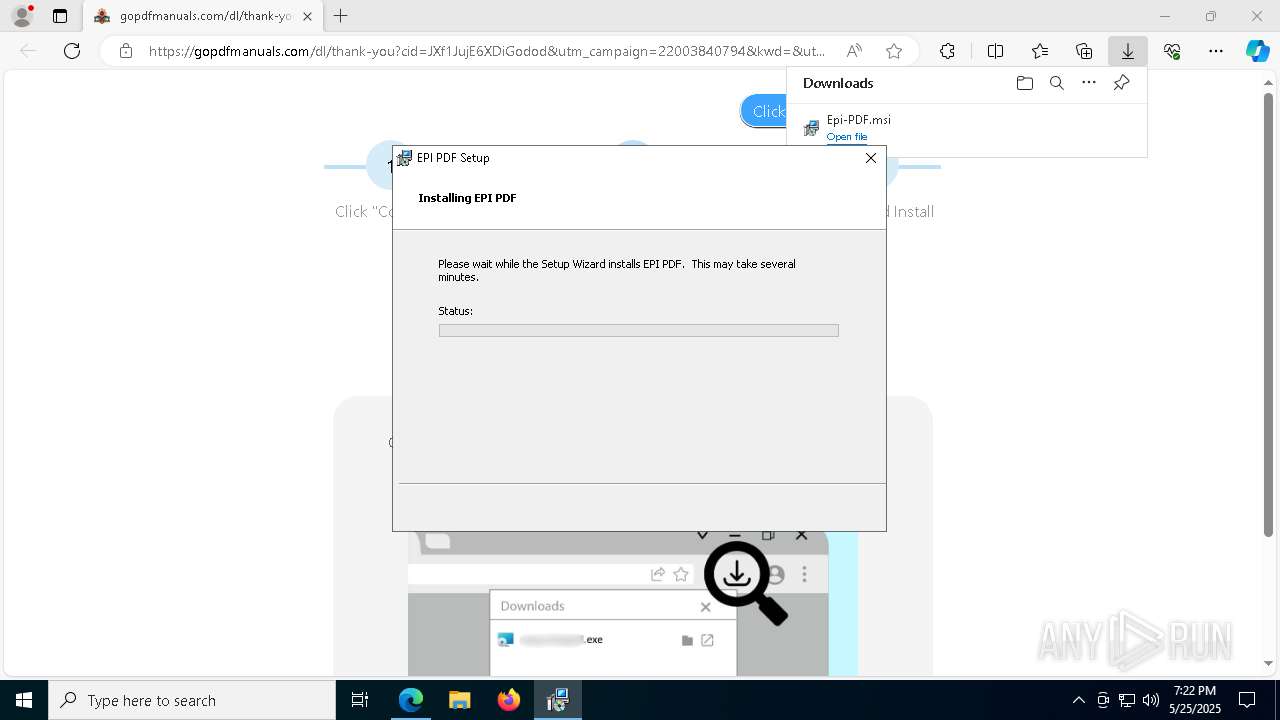Launch Copilot sidebar icon

point(1257,51)
